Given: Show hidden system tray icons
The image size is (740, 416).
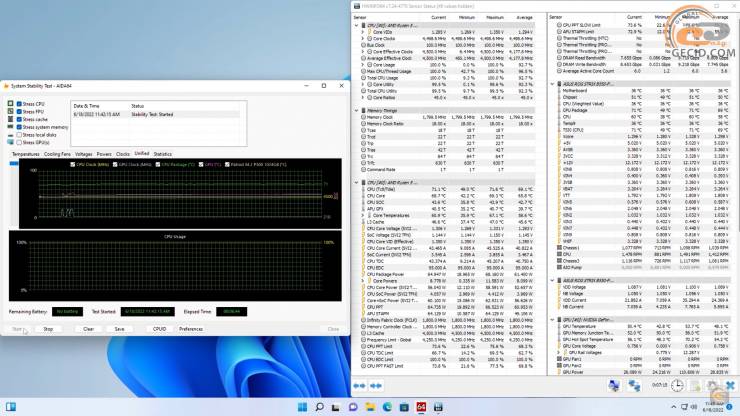Looking at the screenshot, I should 673,407.
